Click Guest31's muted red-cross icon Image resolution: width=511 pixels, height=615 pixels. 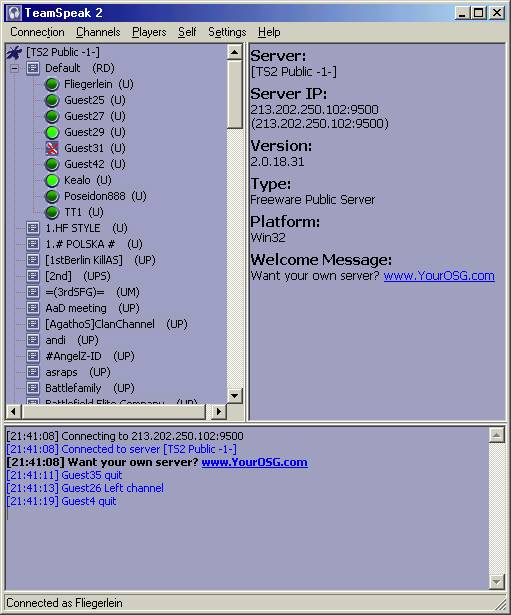[x=52, y=148]
